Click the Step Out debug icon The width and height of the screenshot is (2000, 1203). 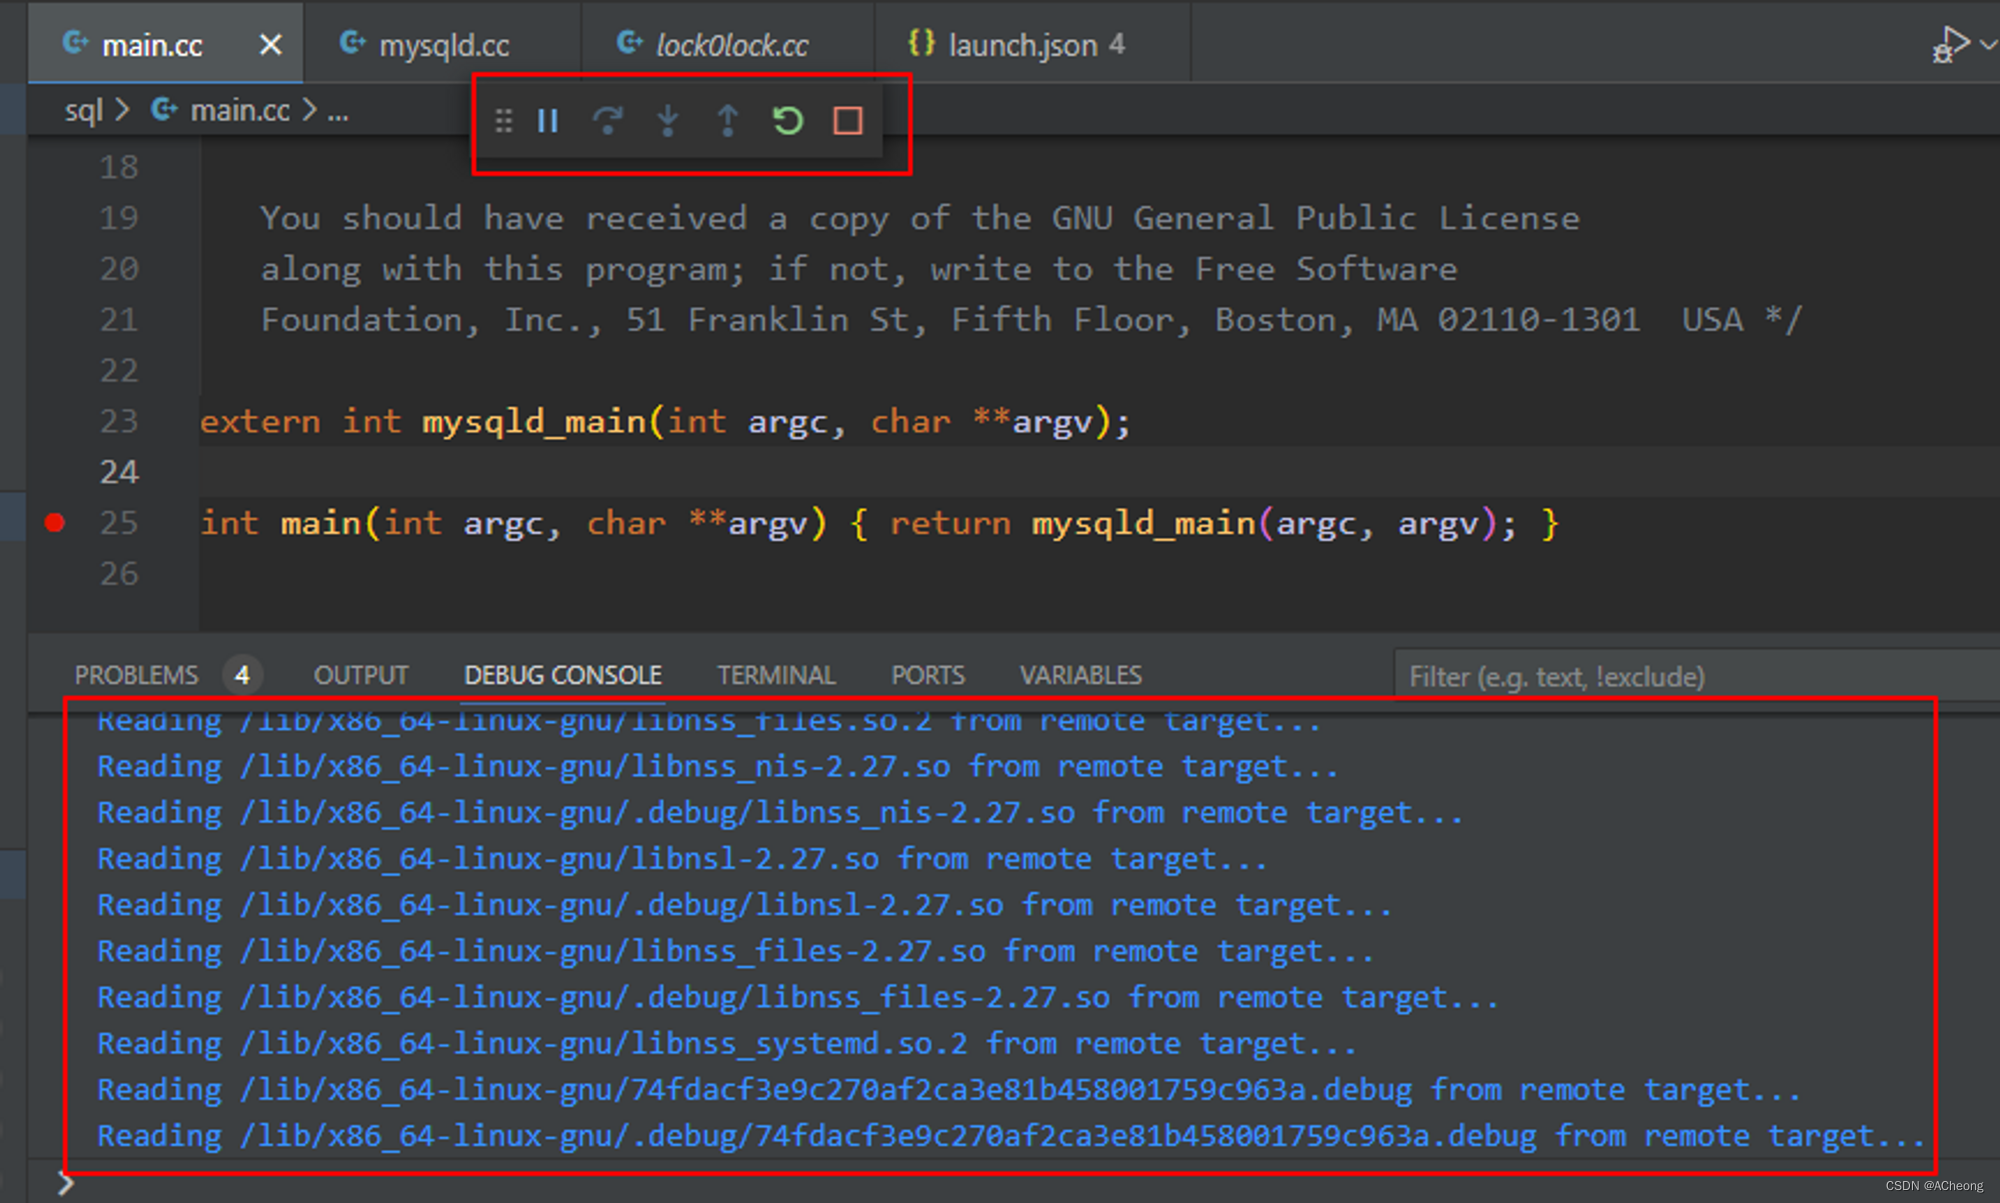pyautogui.click(x=727, y=121)
